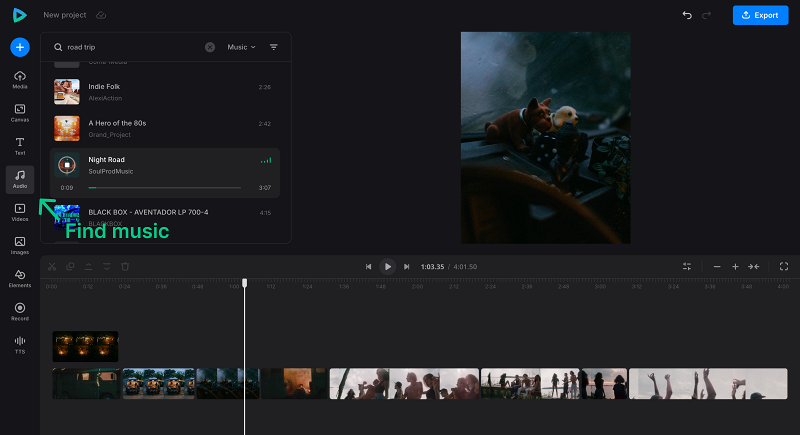Screen dimensions: 800x435
Task: Undo the last action
Action: [x=687, y=15]
